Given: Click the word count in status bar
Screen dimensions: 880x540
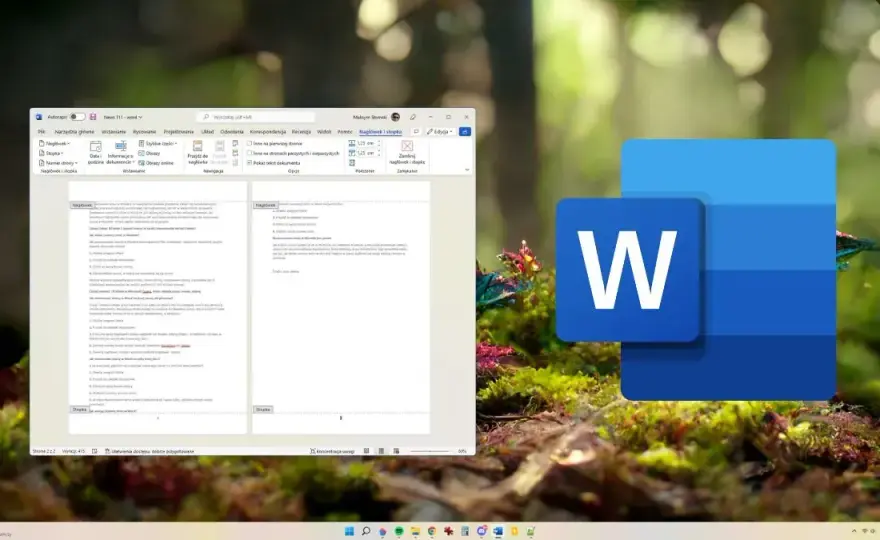Looking at the screenshot, I should pos(74,451).
